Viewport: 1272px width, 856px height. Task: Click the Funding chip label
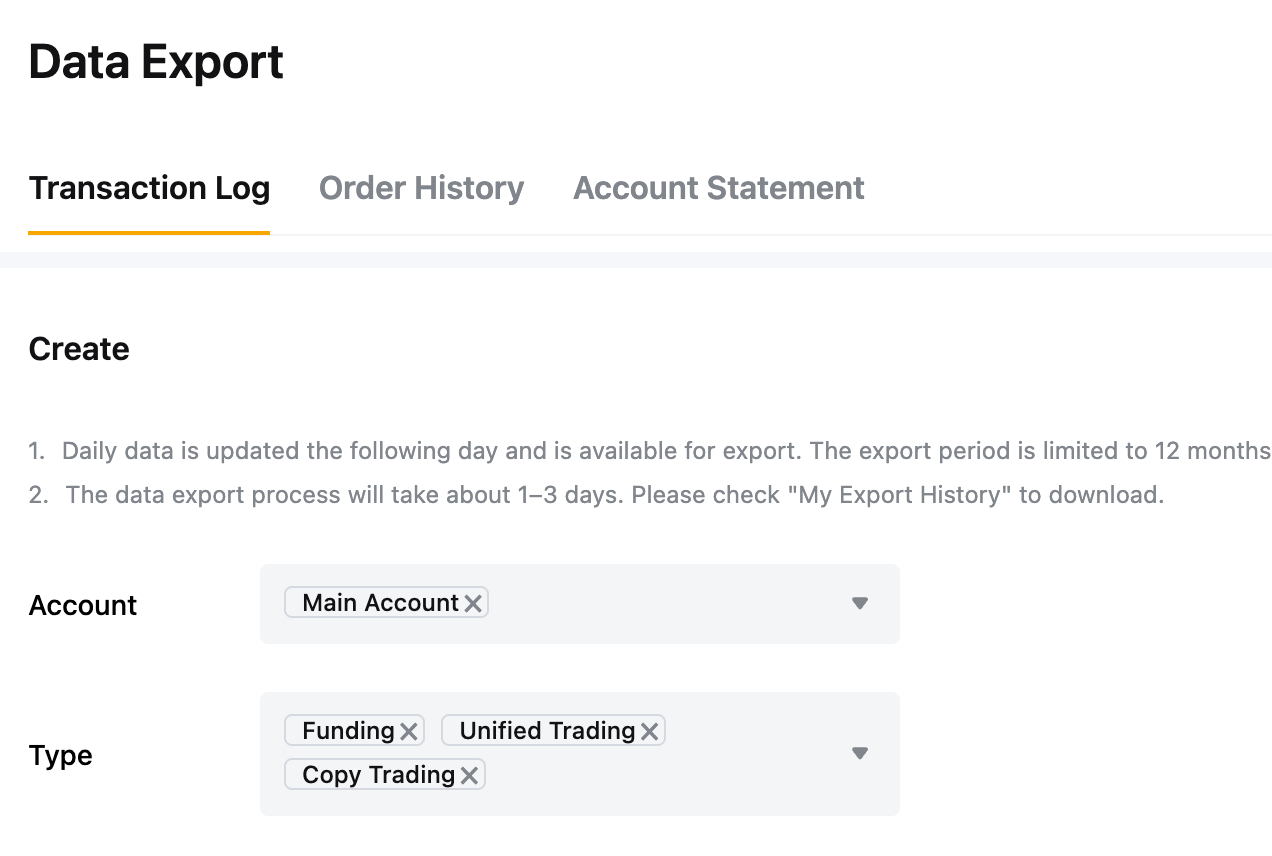click(348, 731)
